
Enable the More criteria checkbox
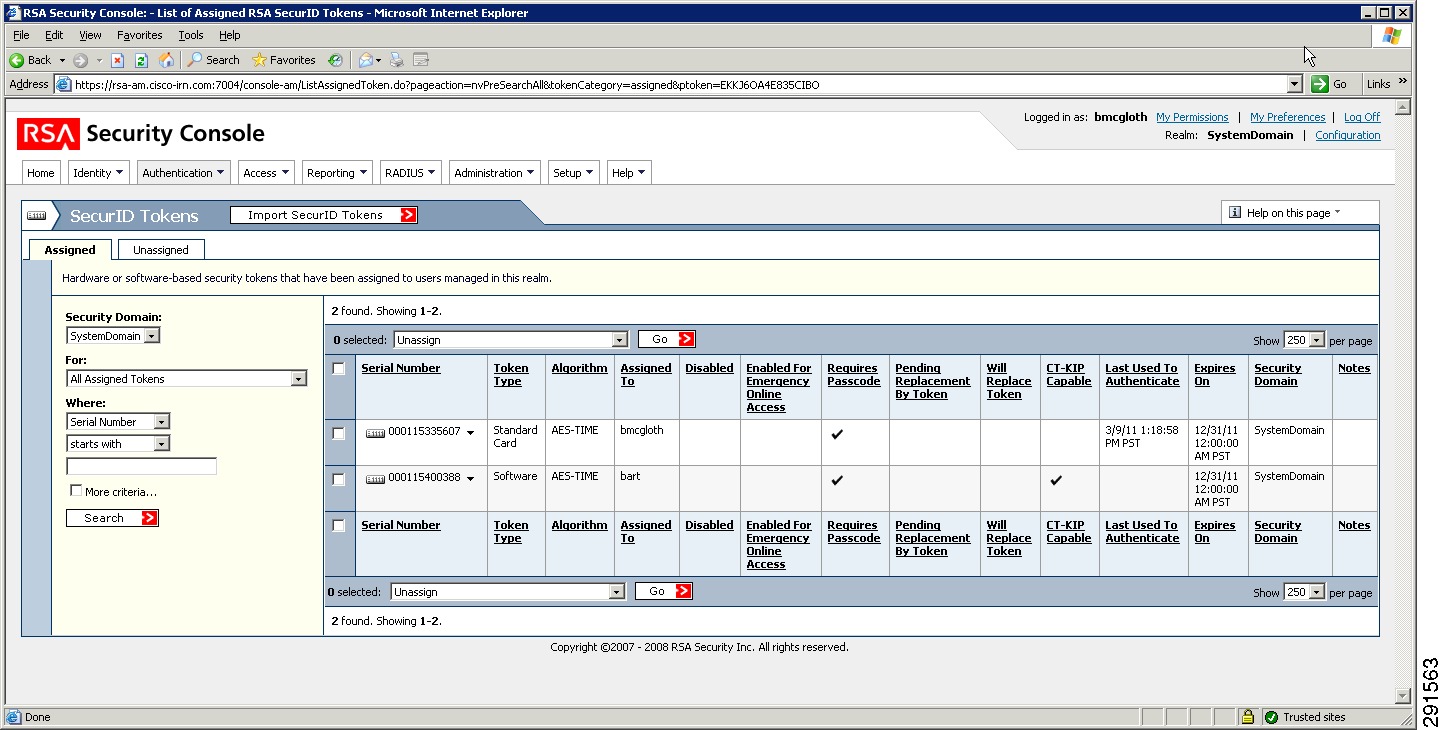click(76, 491)
